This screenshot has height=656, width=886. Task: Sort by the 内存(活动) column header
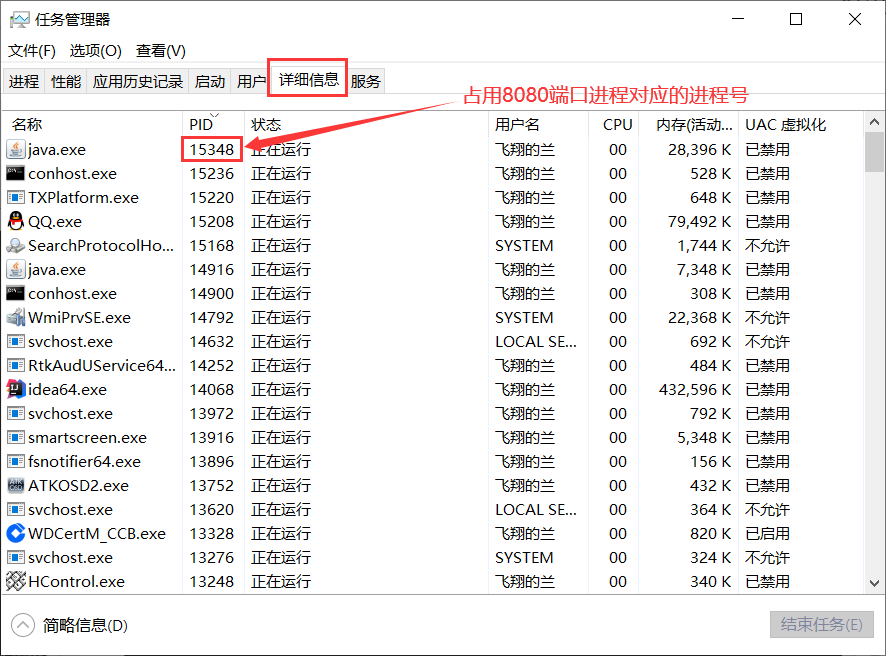click(689, 124)
